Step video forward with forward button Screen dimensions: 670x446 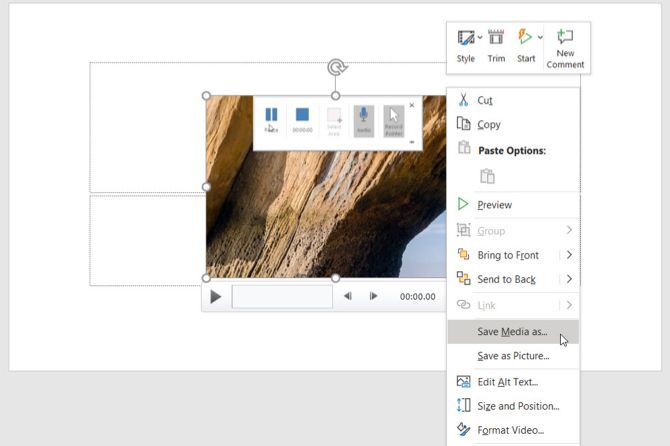(x=373, y=296)
